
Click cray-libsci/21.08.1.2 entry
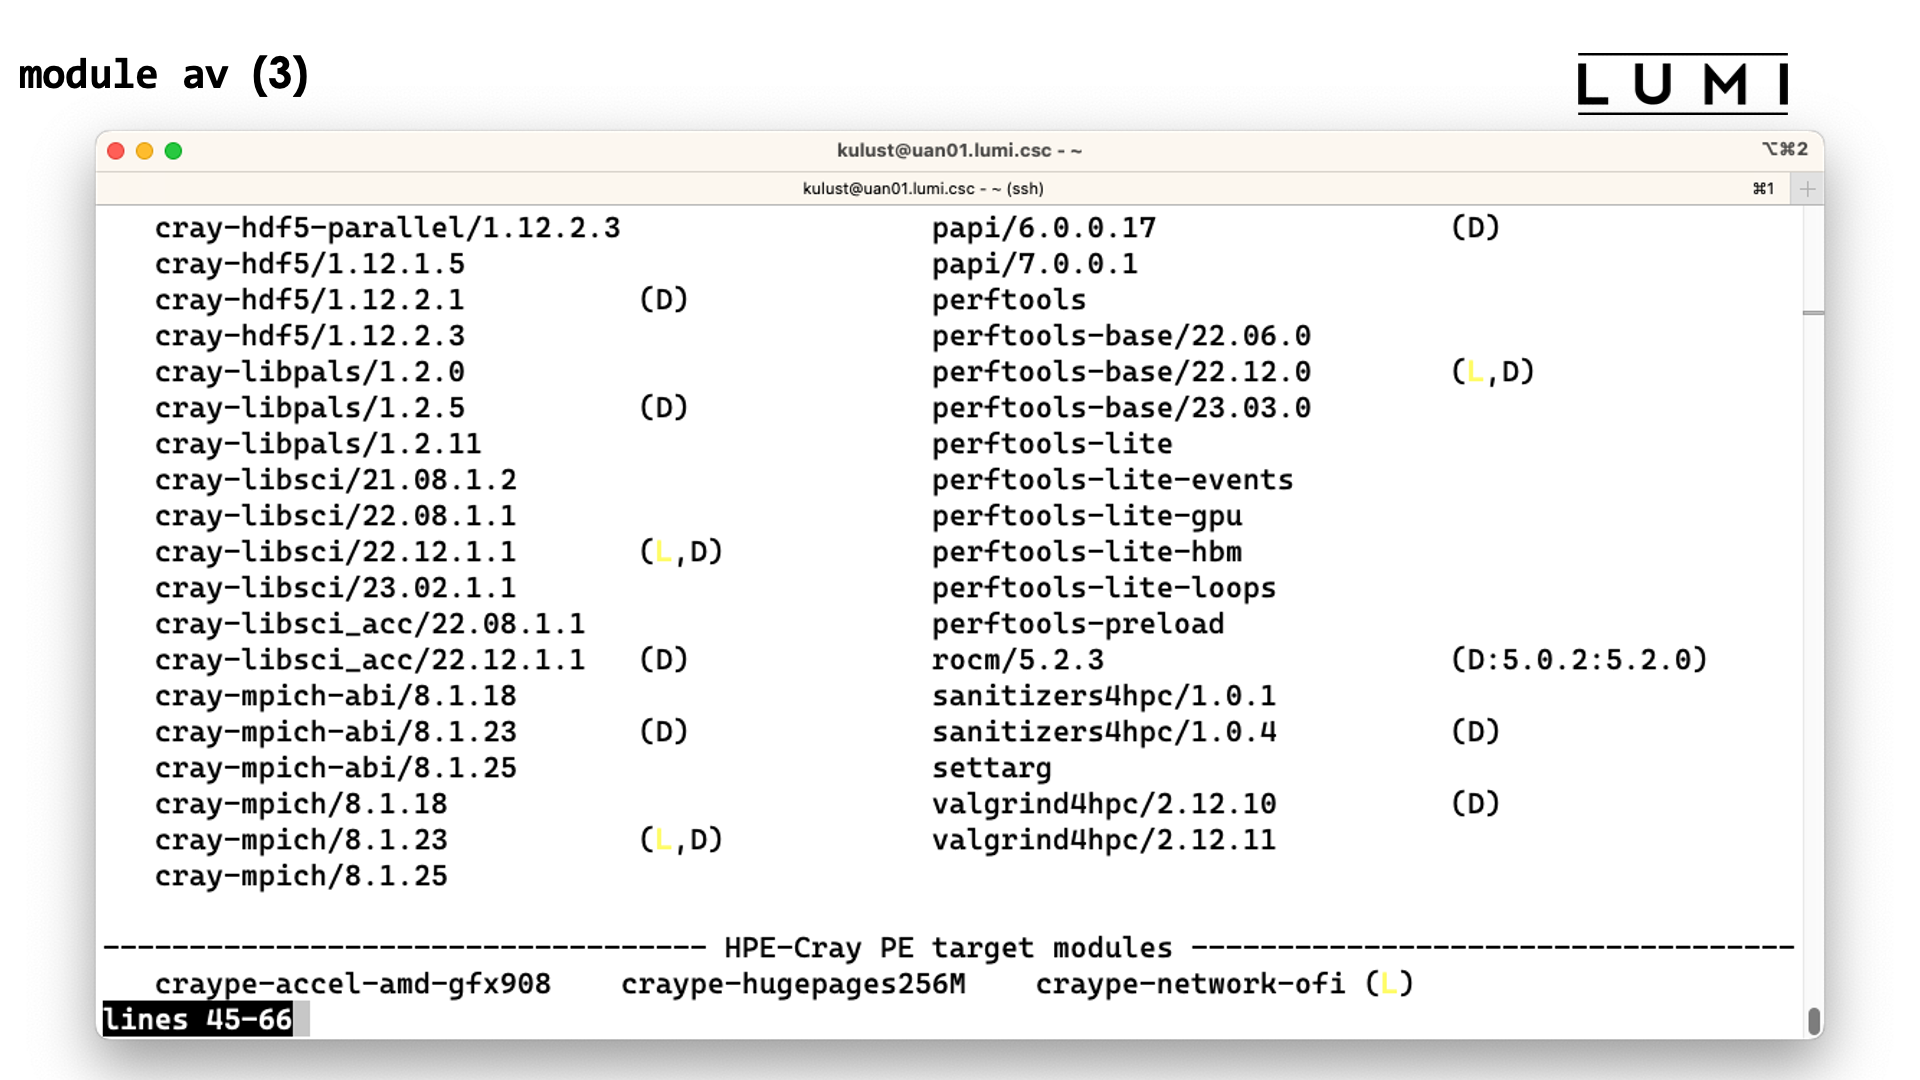[x=336, y=480]
